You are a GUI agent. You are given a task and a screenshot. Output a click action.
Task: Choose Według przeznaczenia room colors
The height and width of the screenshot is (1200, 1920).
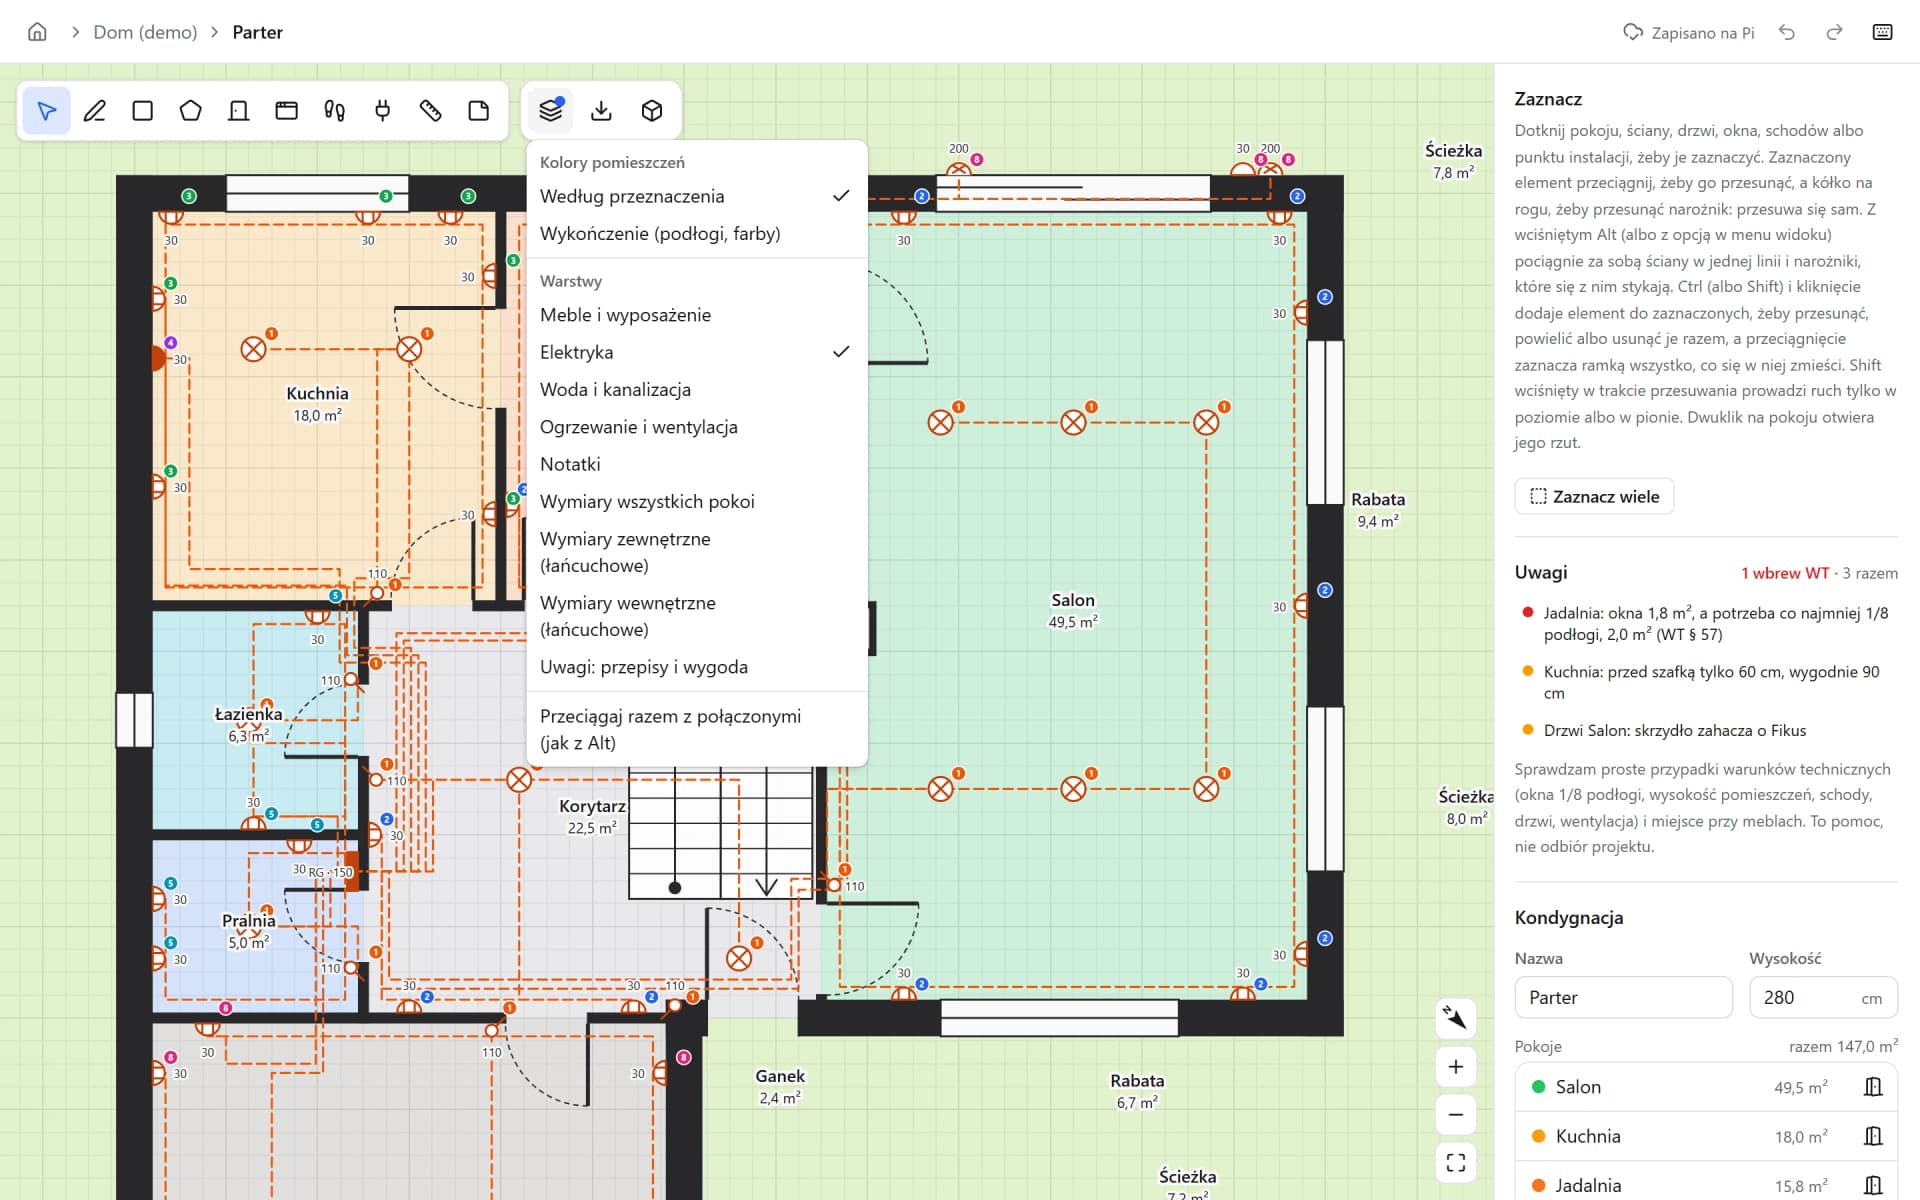click(696, 196)
